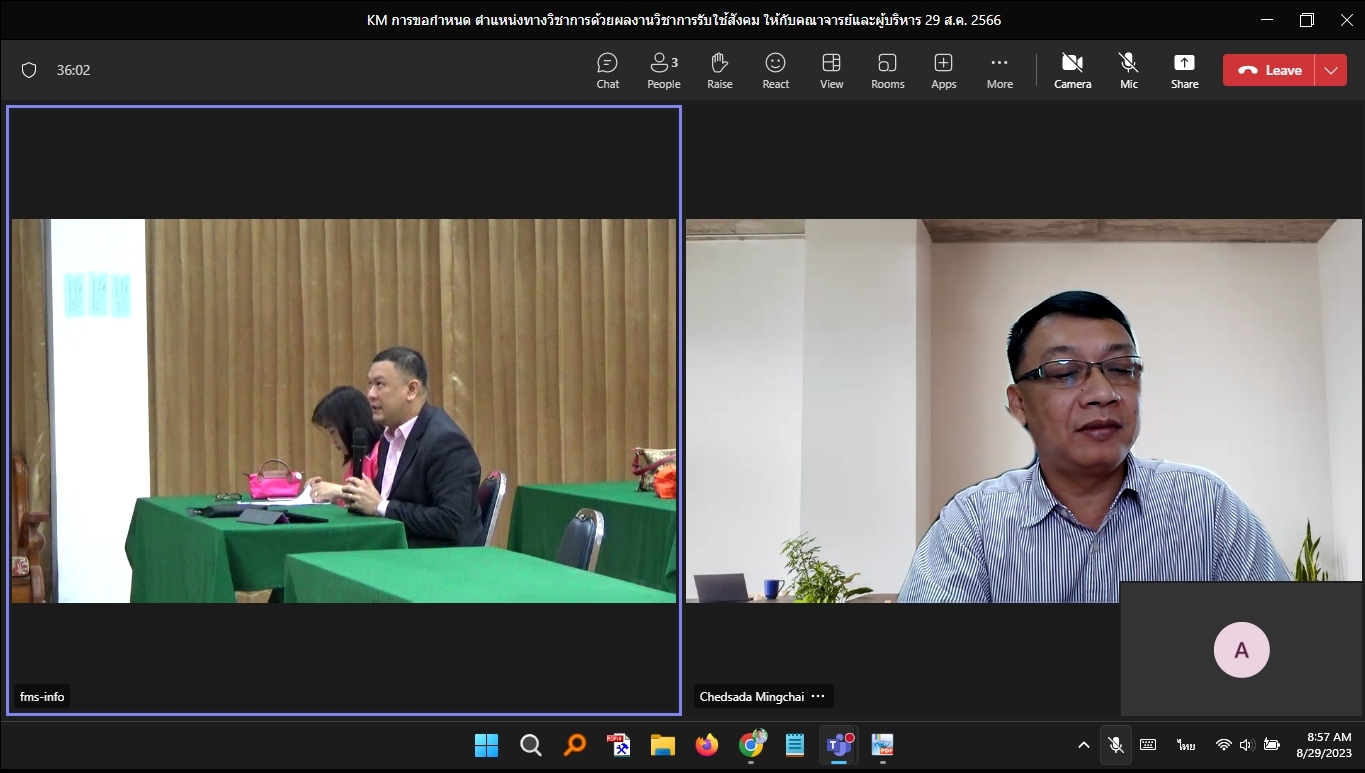1365x773 pixels.
Task: Show the People participants list
Action: [x=663, y=70]
